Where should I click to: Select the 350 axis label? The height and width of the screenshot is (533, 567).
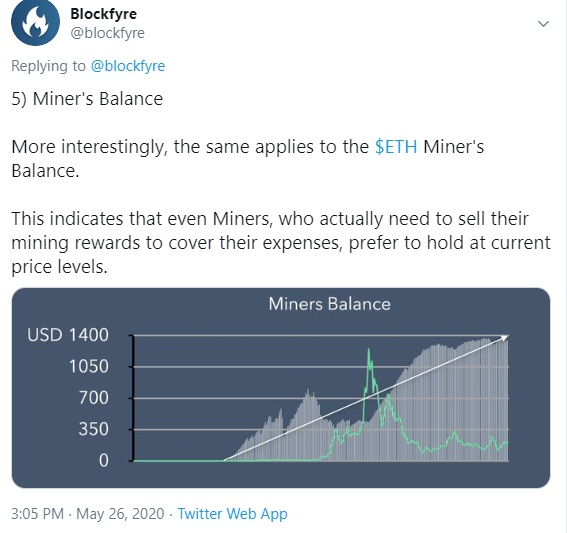pos(94,429)
